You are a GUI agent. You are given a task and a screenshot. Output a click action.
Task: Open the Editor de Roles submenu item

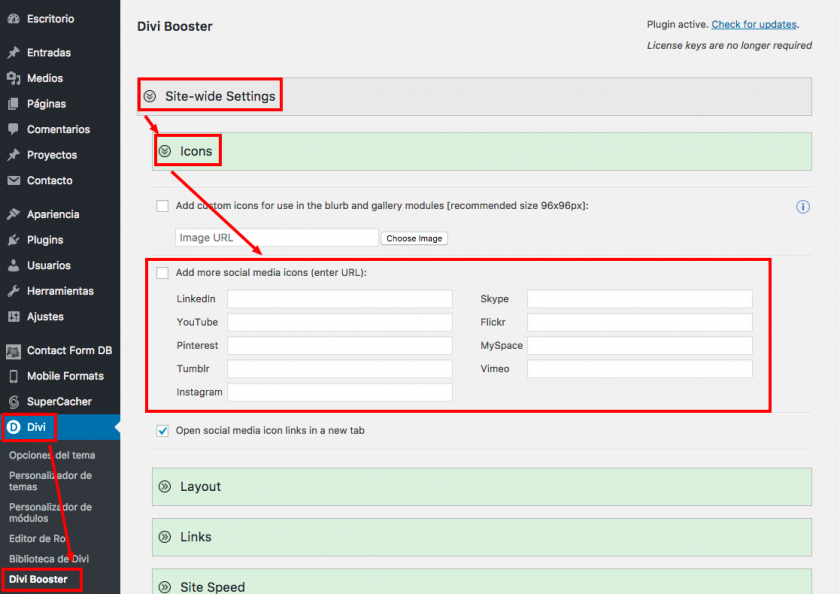coord(38,539)
